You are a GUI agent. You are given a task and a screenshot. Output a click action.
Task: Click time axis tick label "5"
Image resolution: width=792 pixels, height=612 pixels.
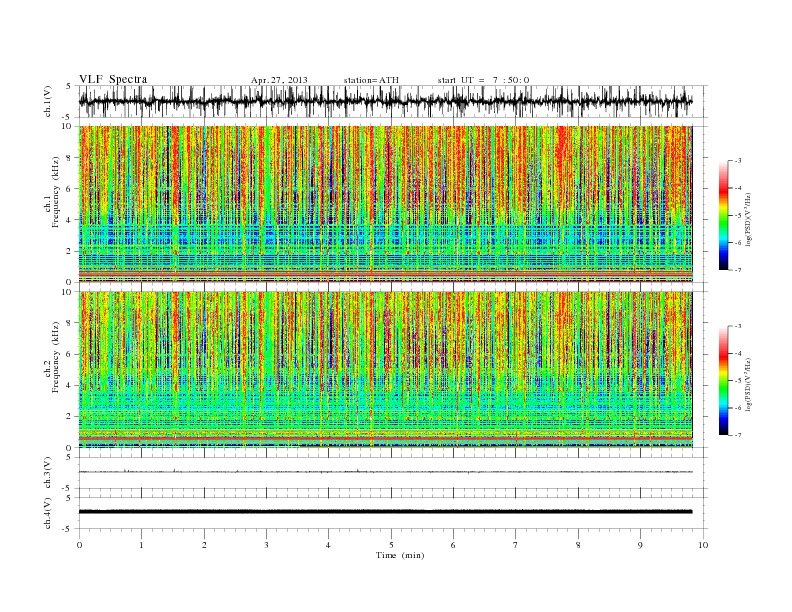[391, 545]
